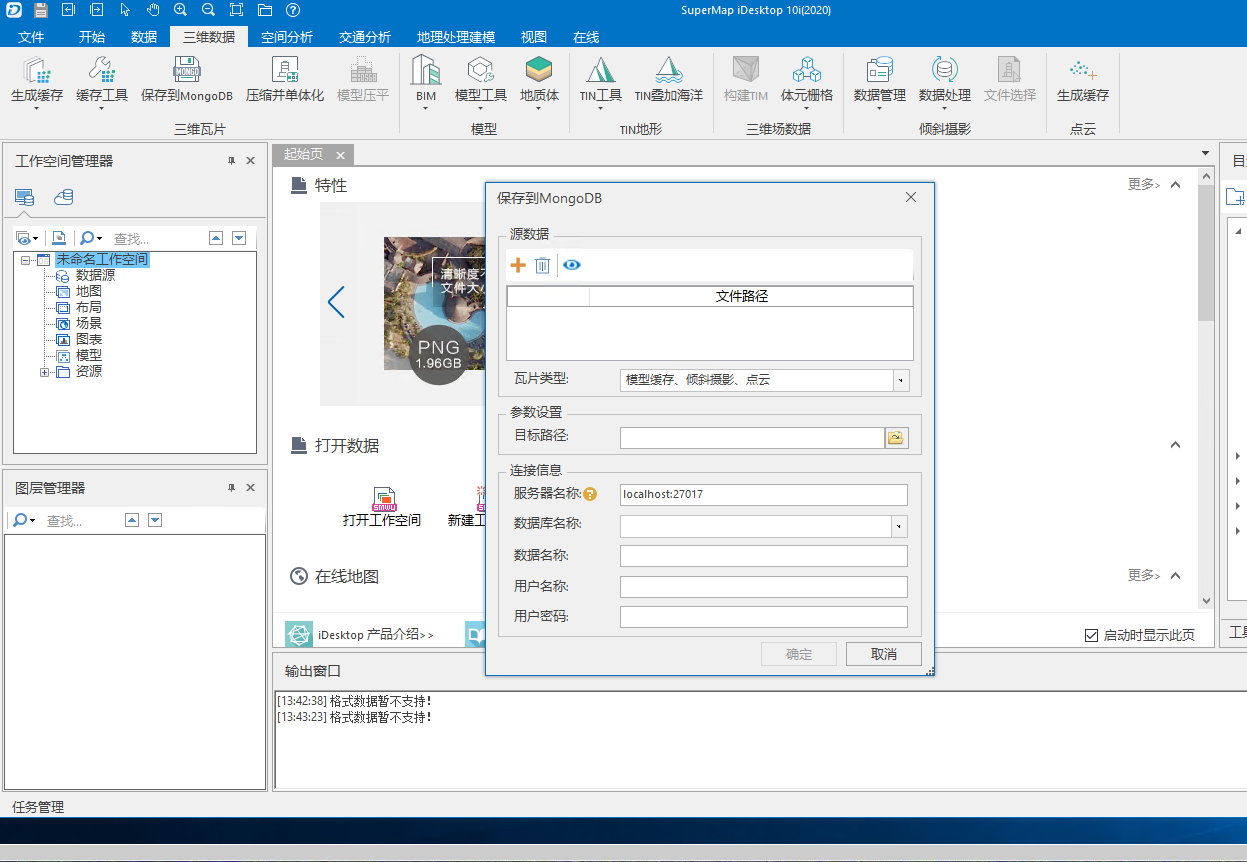The height and width of the screenshot is (862, 1247).
Task: Open the help question mark icon
Action: pos(292,11)
